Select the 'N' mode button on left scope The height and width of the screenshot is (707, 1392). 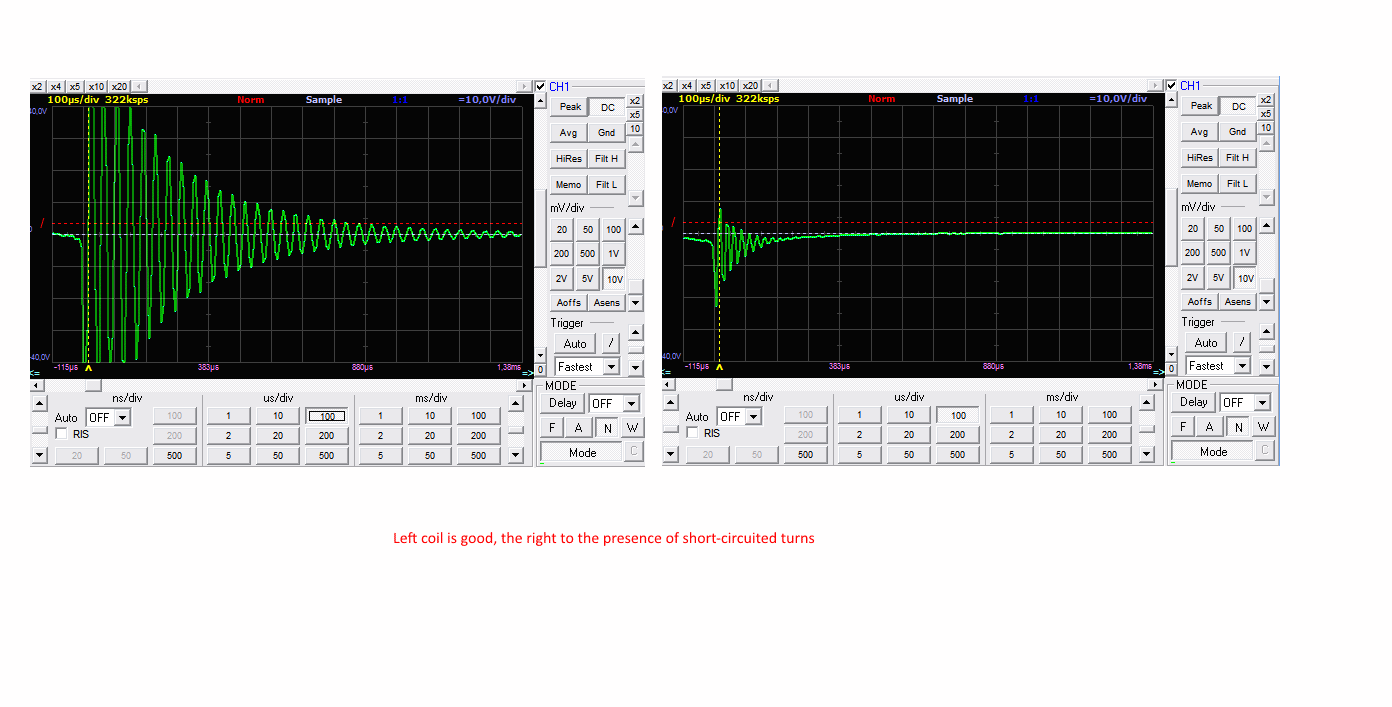[x=607, y=428]
